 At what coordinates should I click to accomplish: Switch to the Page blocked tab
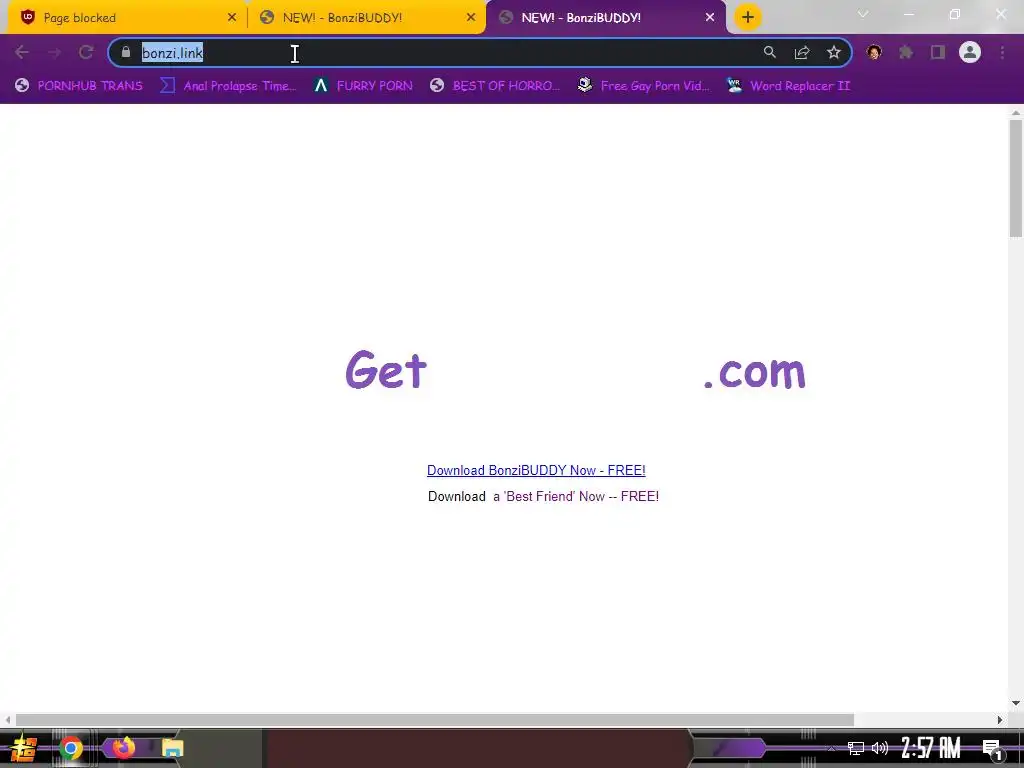pyautogui.click(x=127, y=18)
